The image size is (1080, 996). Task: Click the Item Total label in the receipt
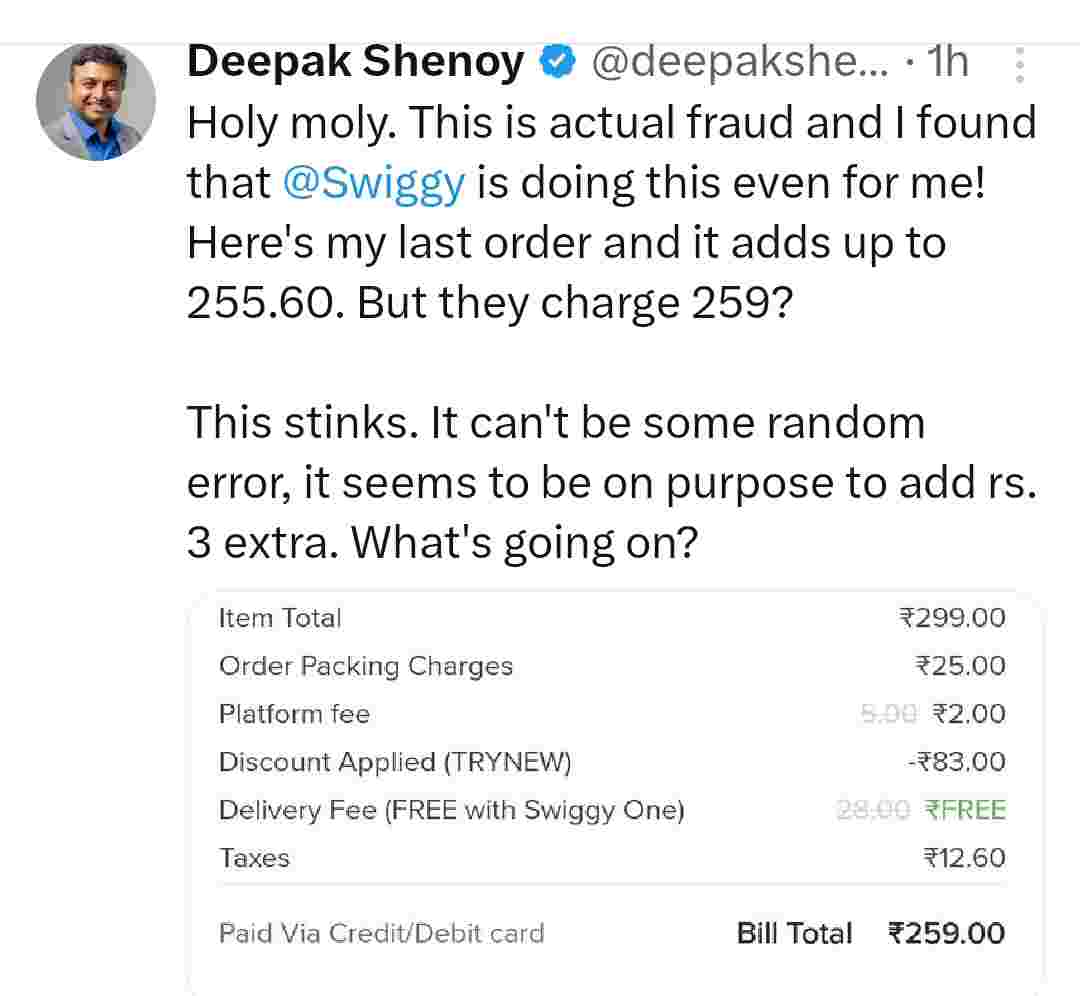point(280,618)
